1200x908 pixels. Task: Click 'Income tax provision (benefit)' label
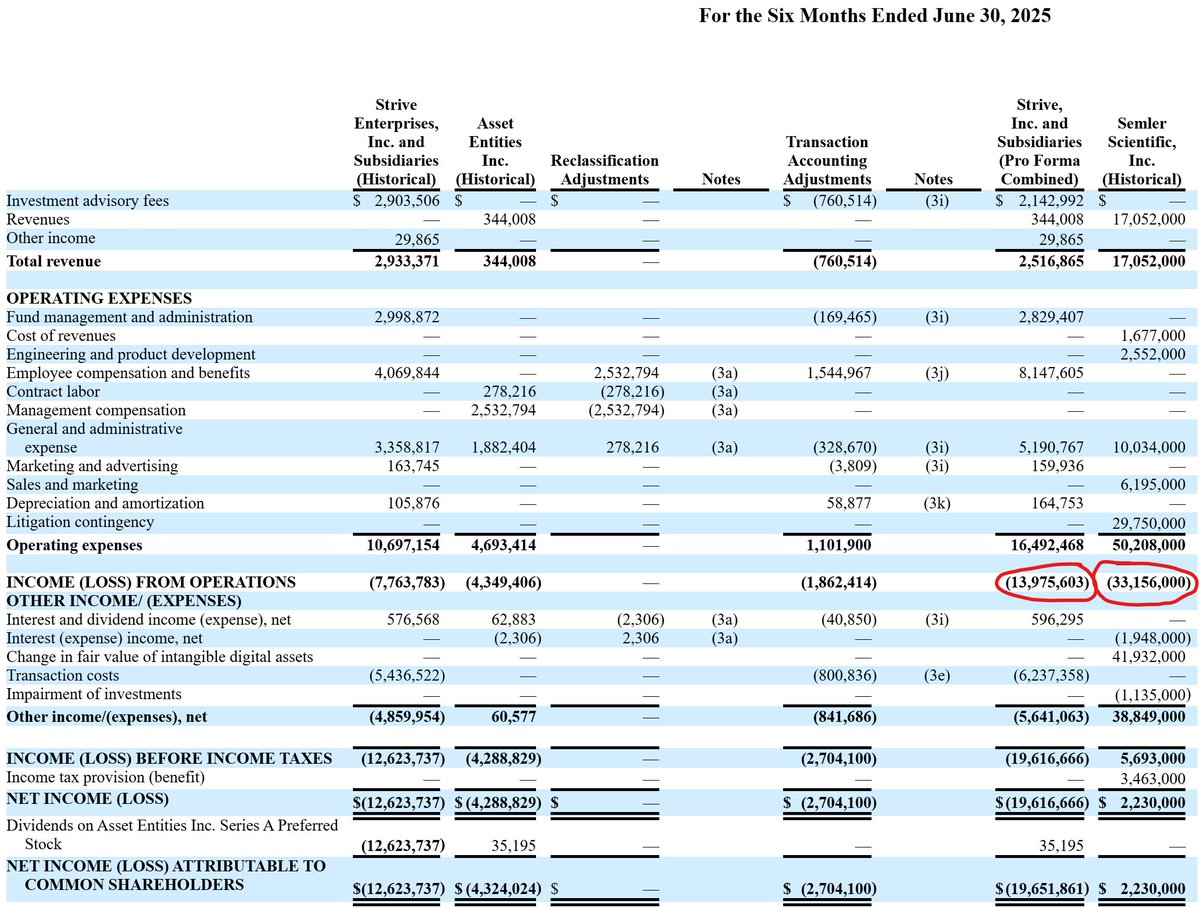click(105, 777)
